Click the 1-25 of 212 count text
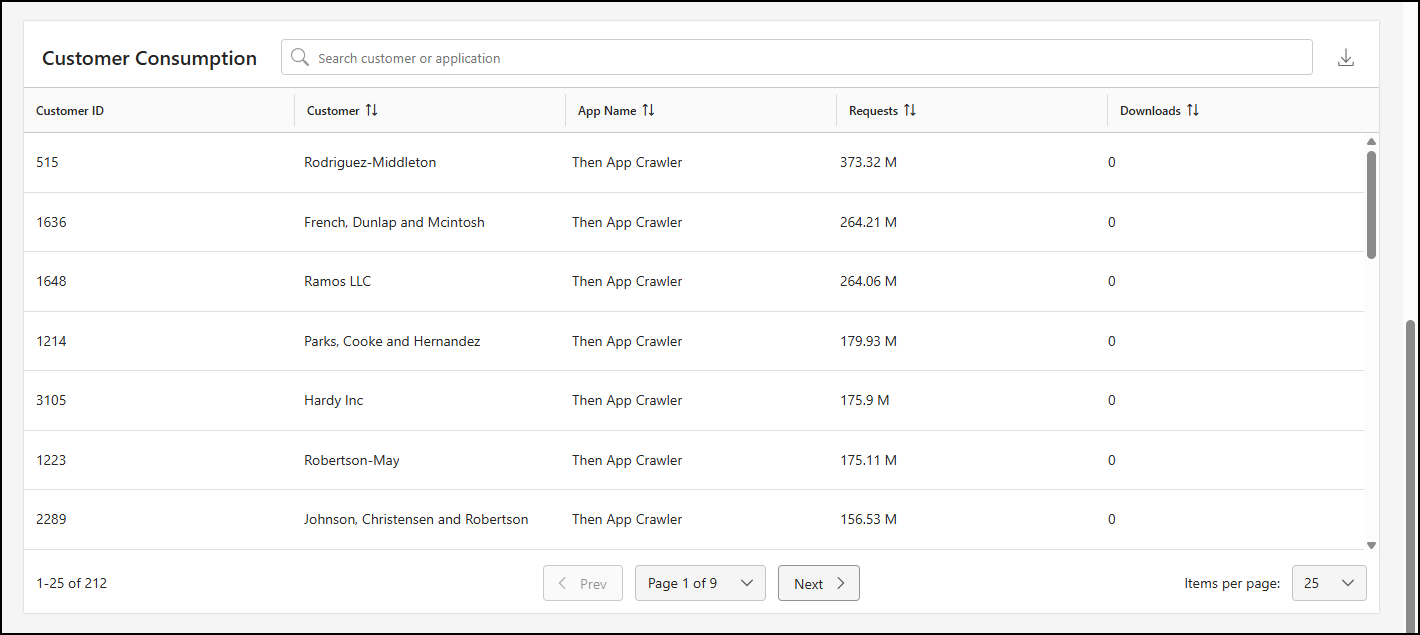 point(71,583)
